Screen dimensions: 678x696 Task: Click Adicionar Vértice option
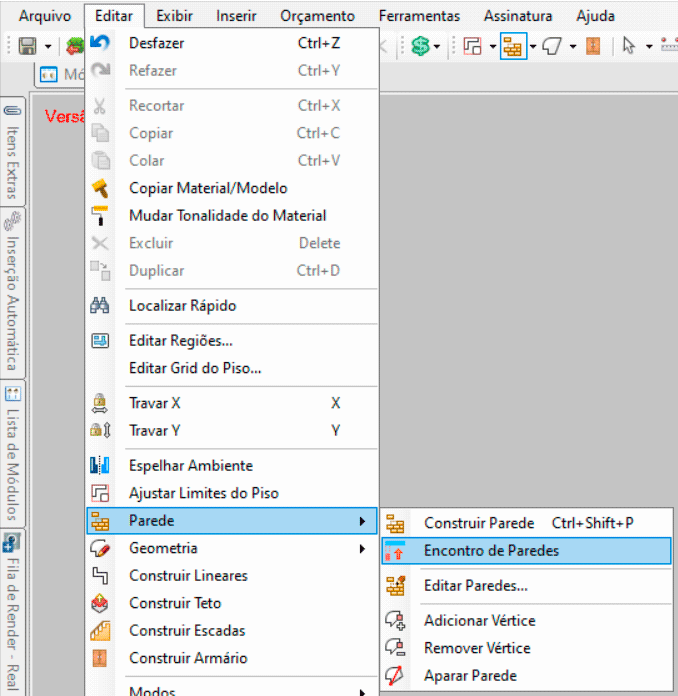(x=479, y=621)
